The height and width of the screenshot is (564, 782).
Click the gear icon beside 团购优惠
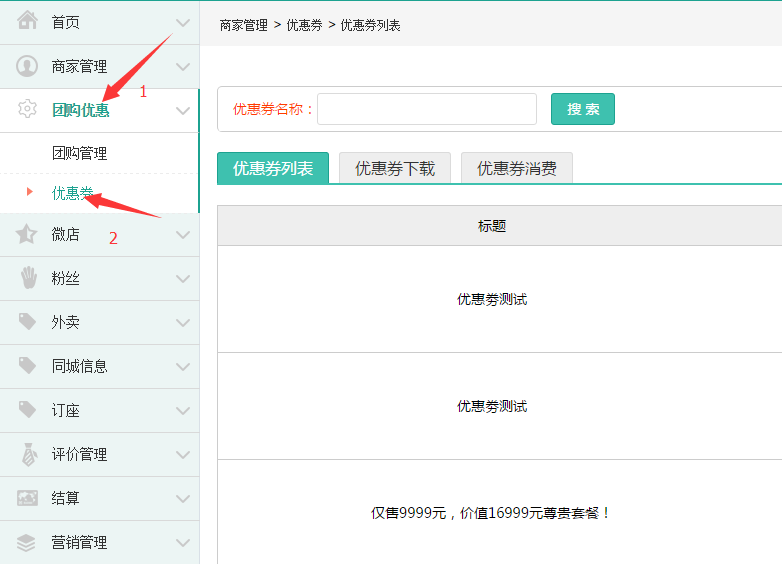tap(27, 109)
